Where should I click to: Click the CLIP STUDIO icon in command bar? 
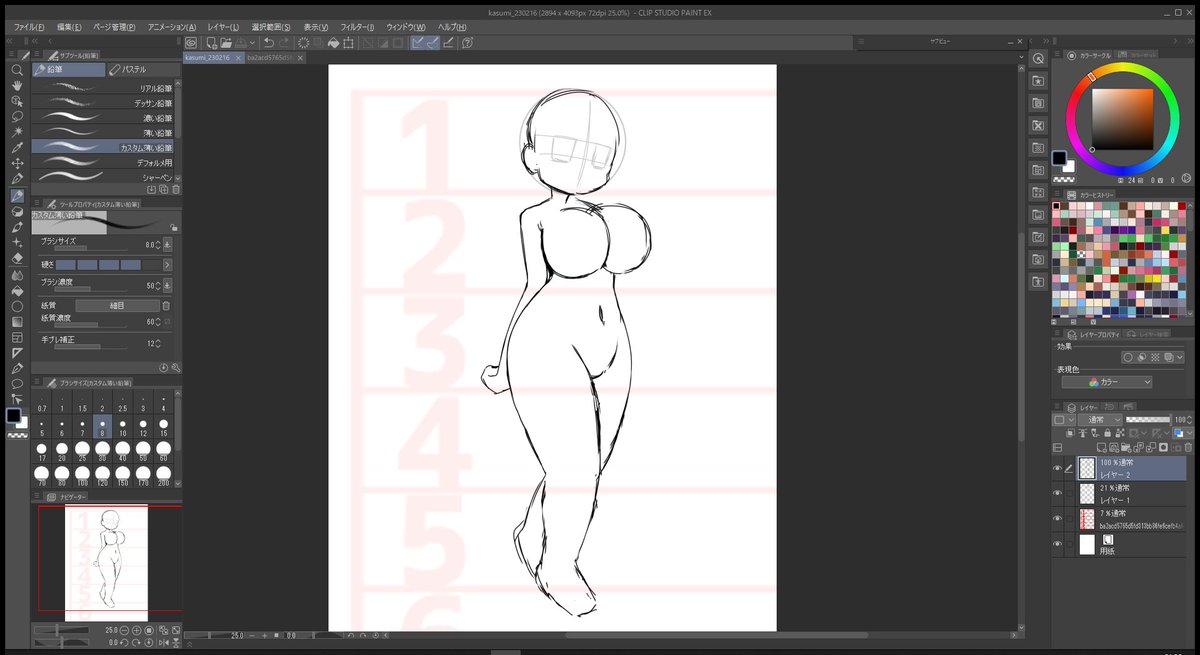point(191,43)
